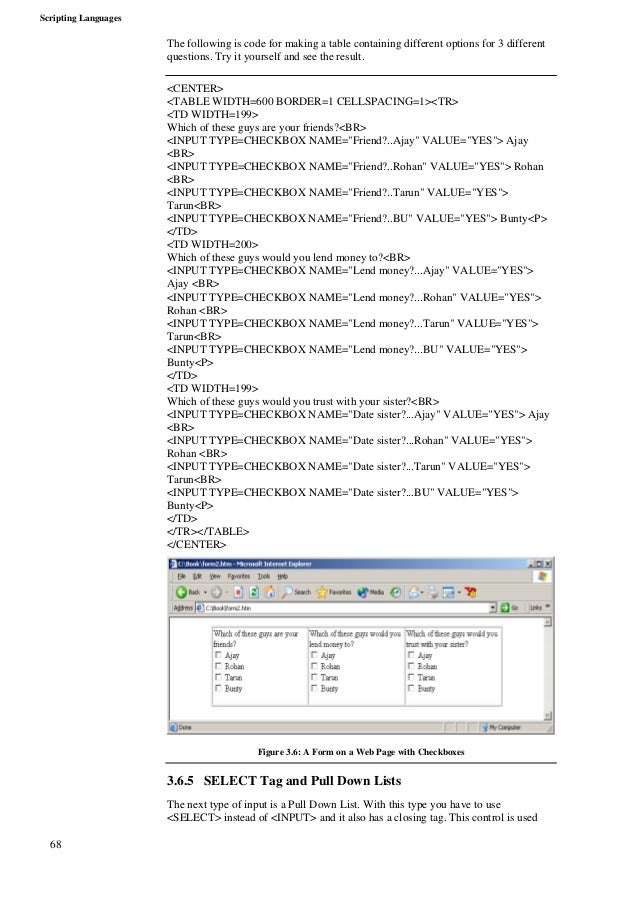
Task: Check Bunty under 'lend money to?'
Action: (314, 688)
